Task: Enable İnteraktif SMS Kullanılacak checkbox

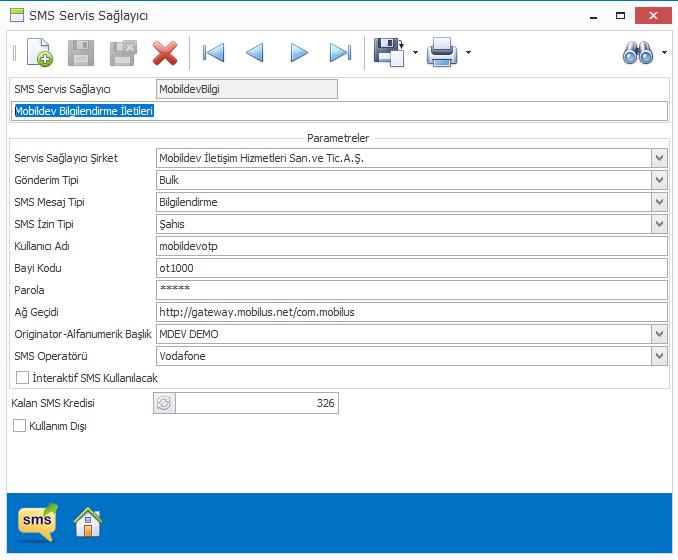Action: (22, 378)
